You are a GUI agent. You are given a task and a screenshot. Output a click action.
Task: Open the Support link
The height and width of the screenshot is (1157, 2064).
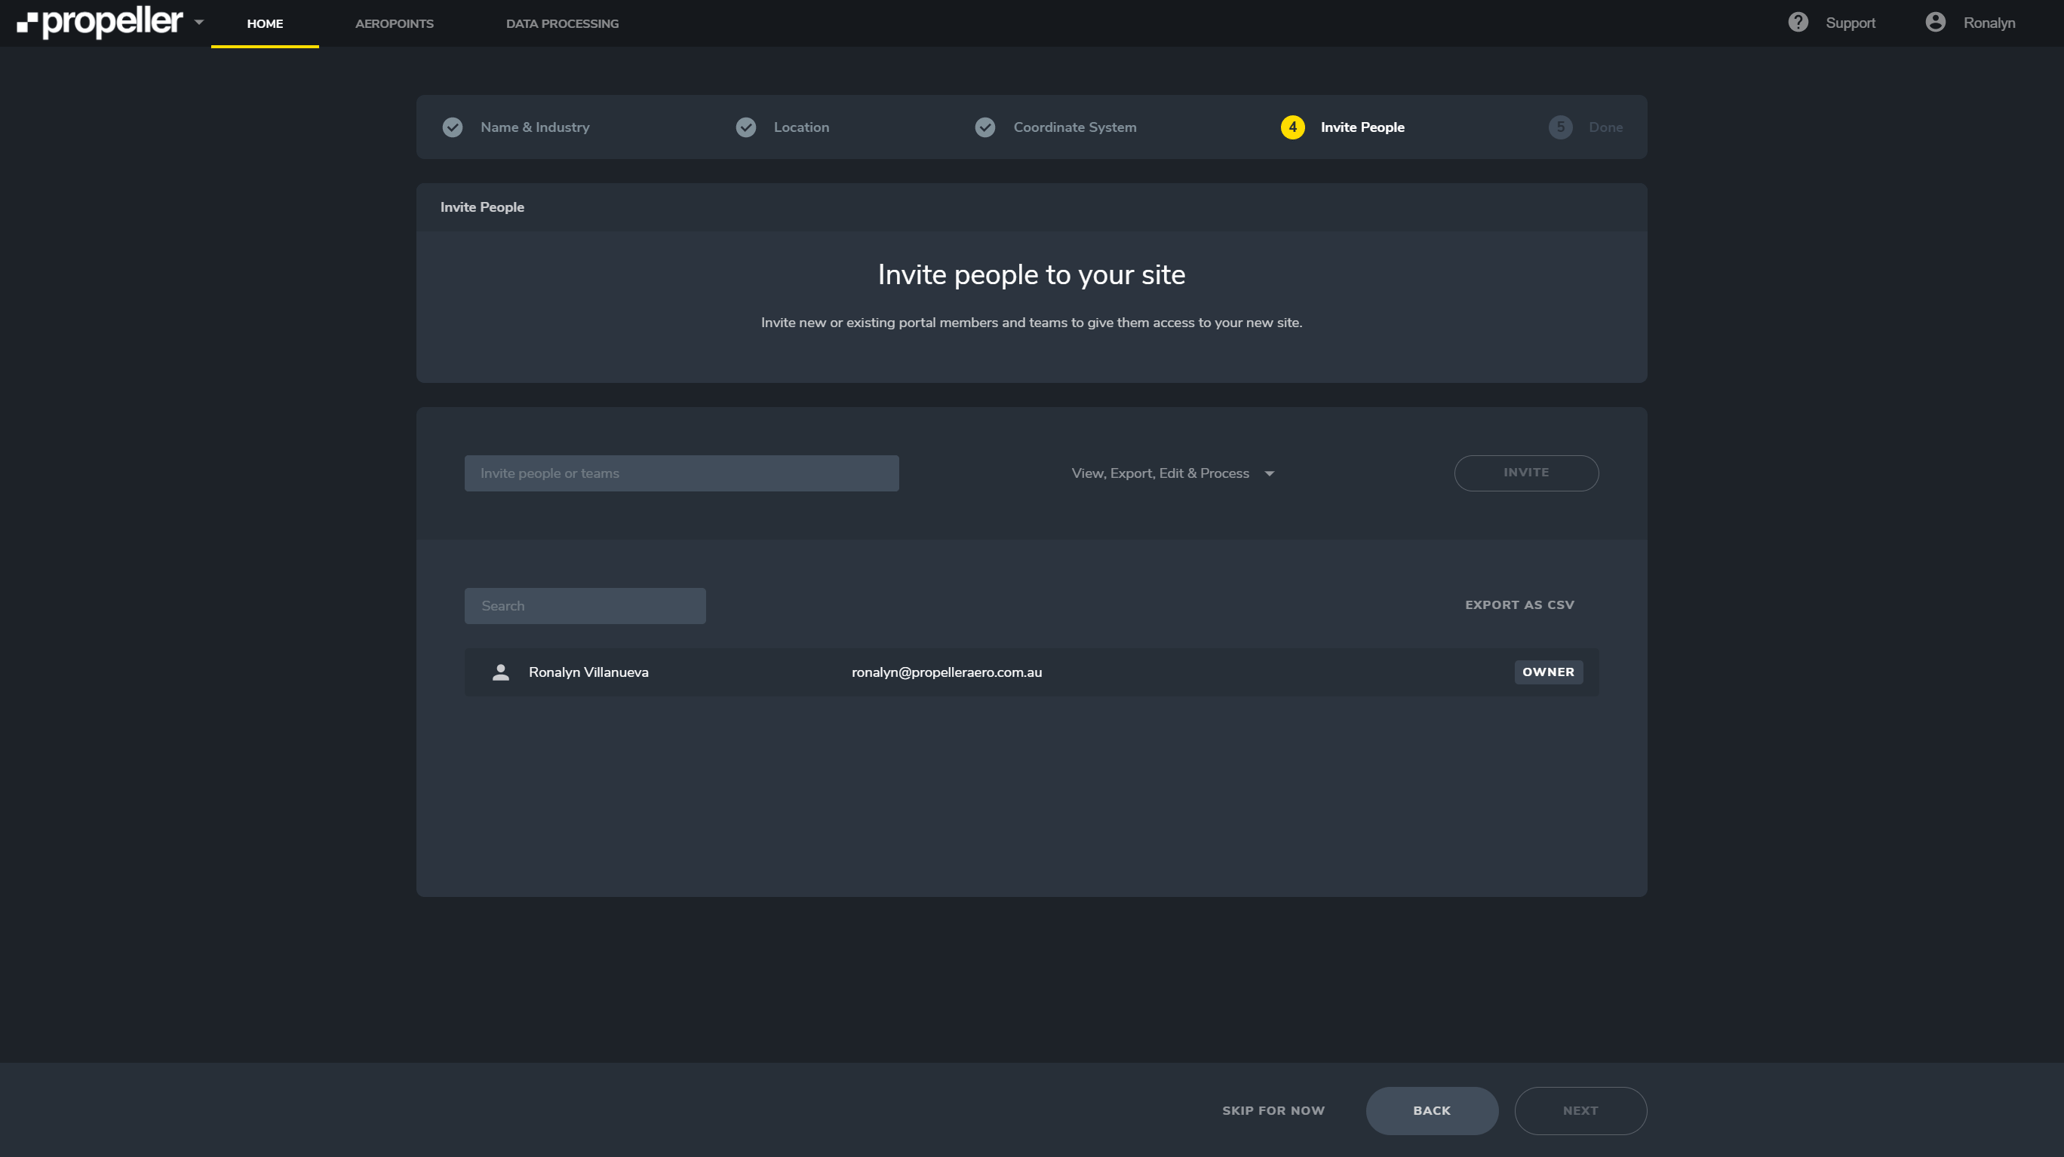1850,23
